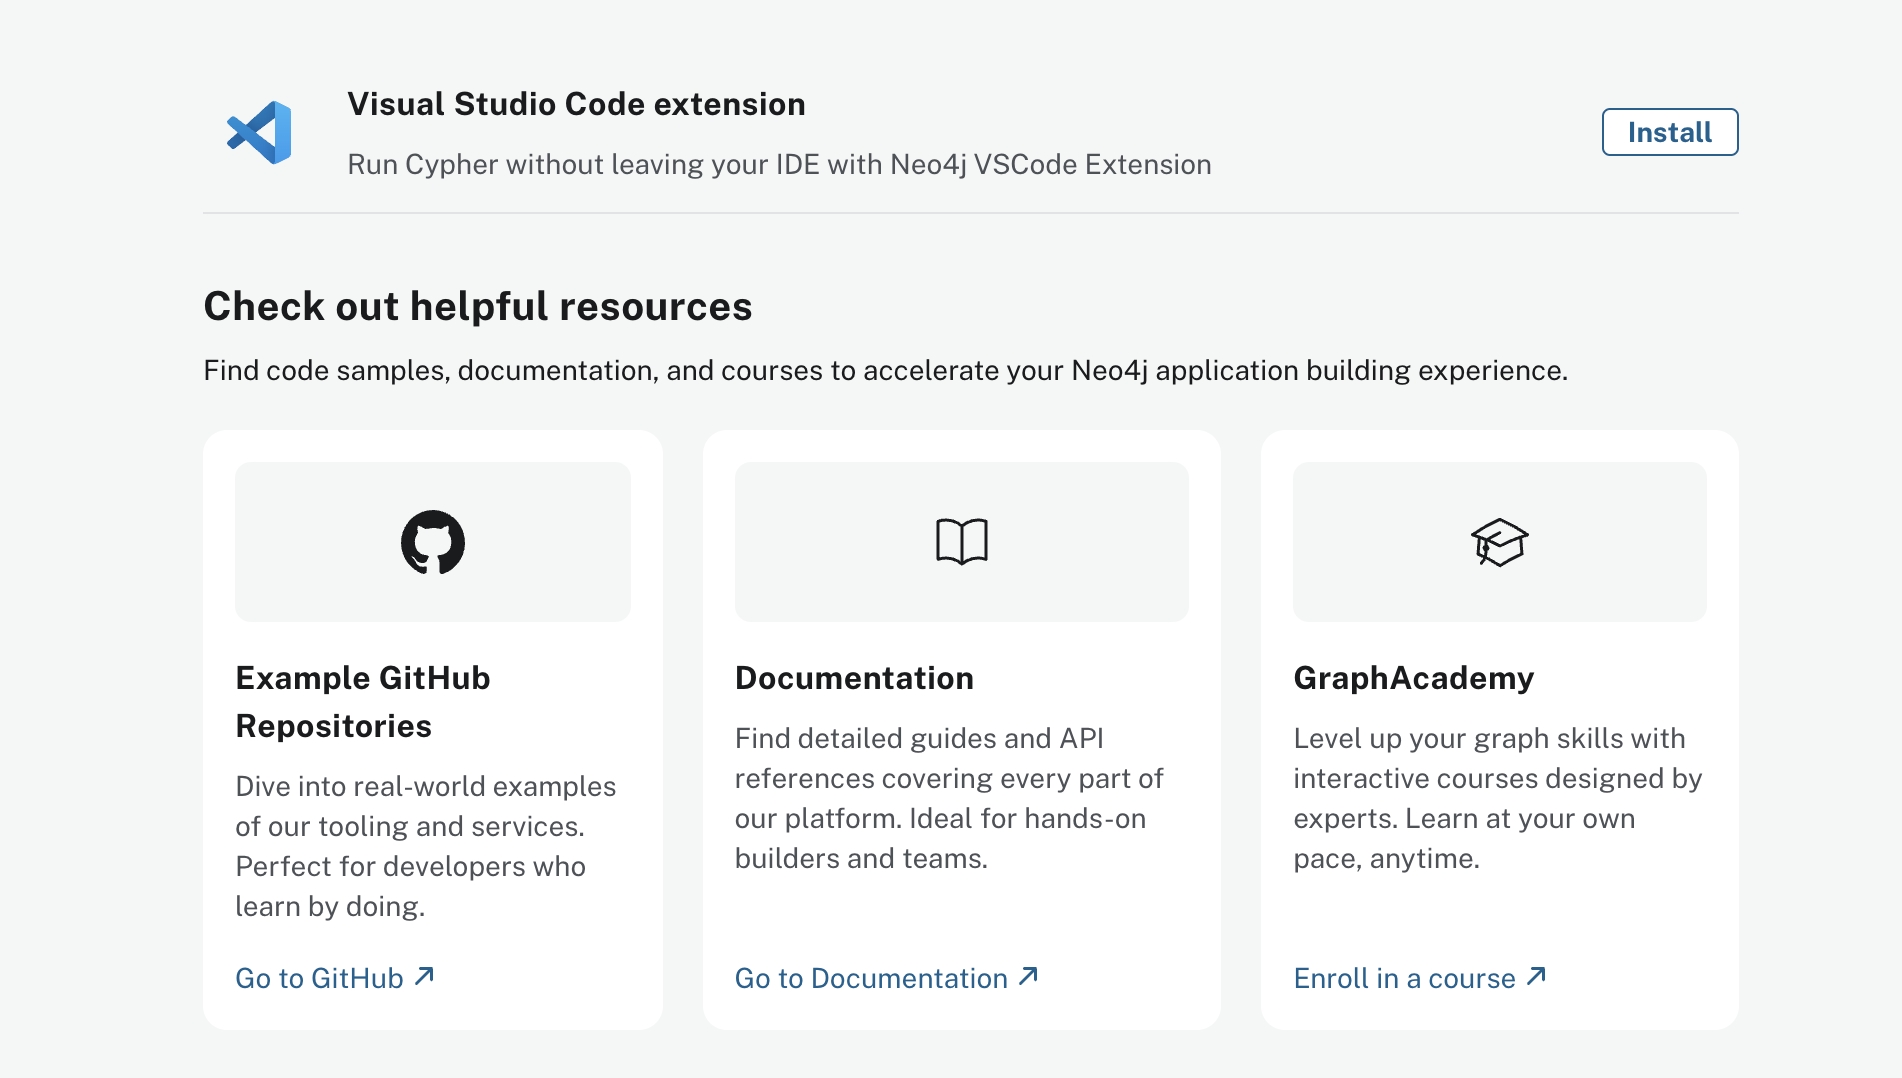Install the Visual Studio Code extension
This screenshot has height=1078, width=1902.
tap(1670, 132)
